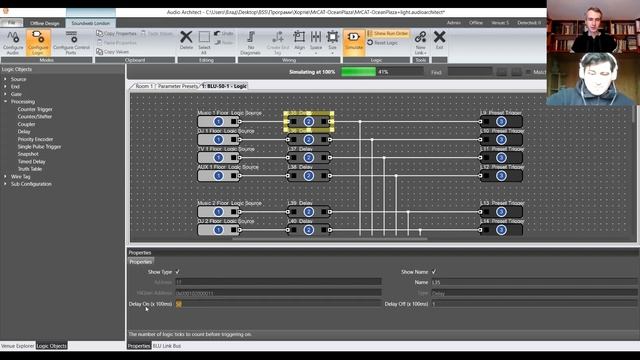
Task: Expand the Sub Configuration tree node
Action: click(x=5, y=184)
